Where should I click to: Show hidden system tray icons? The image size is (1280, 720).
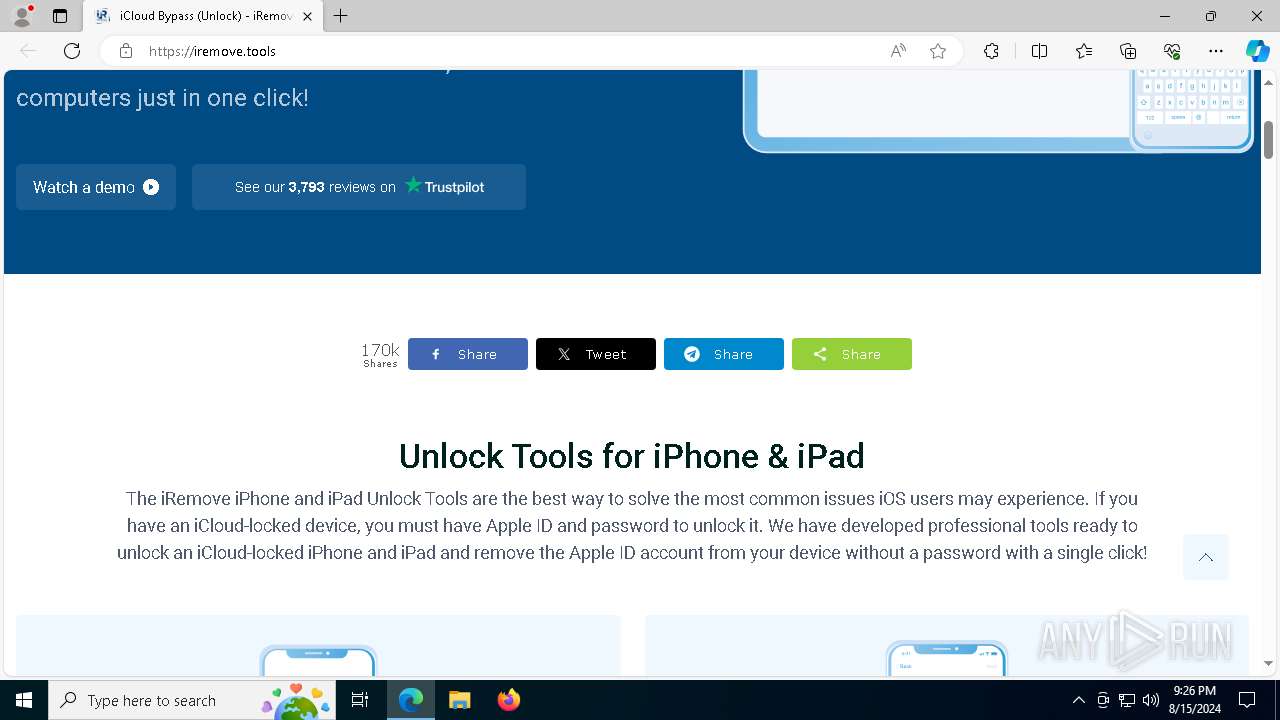1078,700
